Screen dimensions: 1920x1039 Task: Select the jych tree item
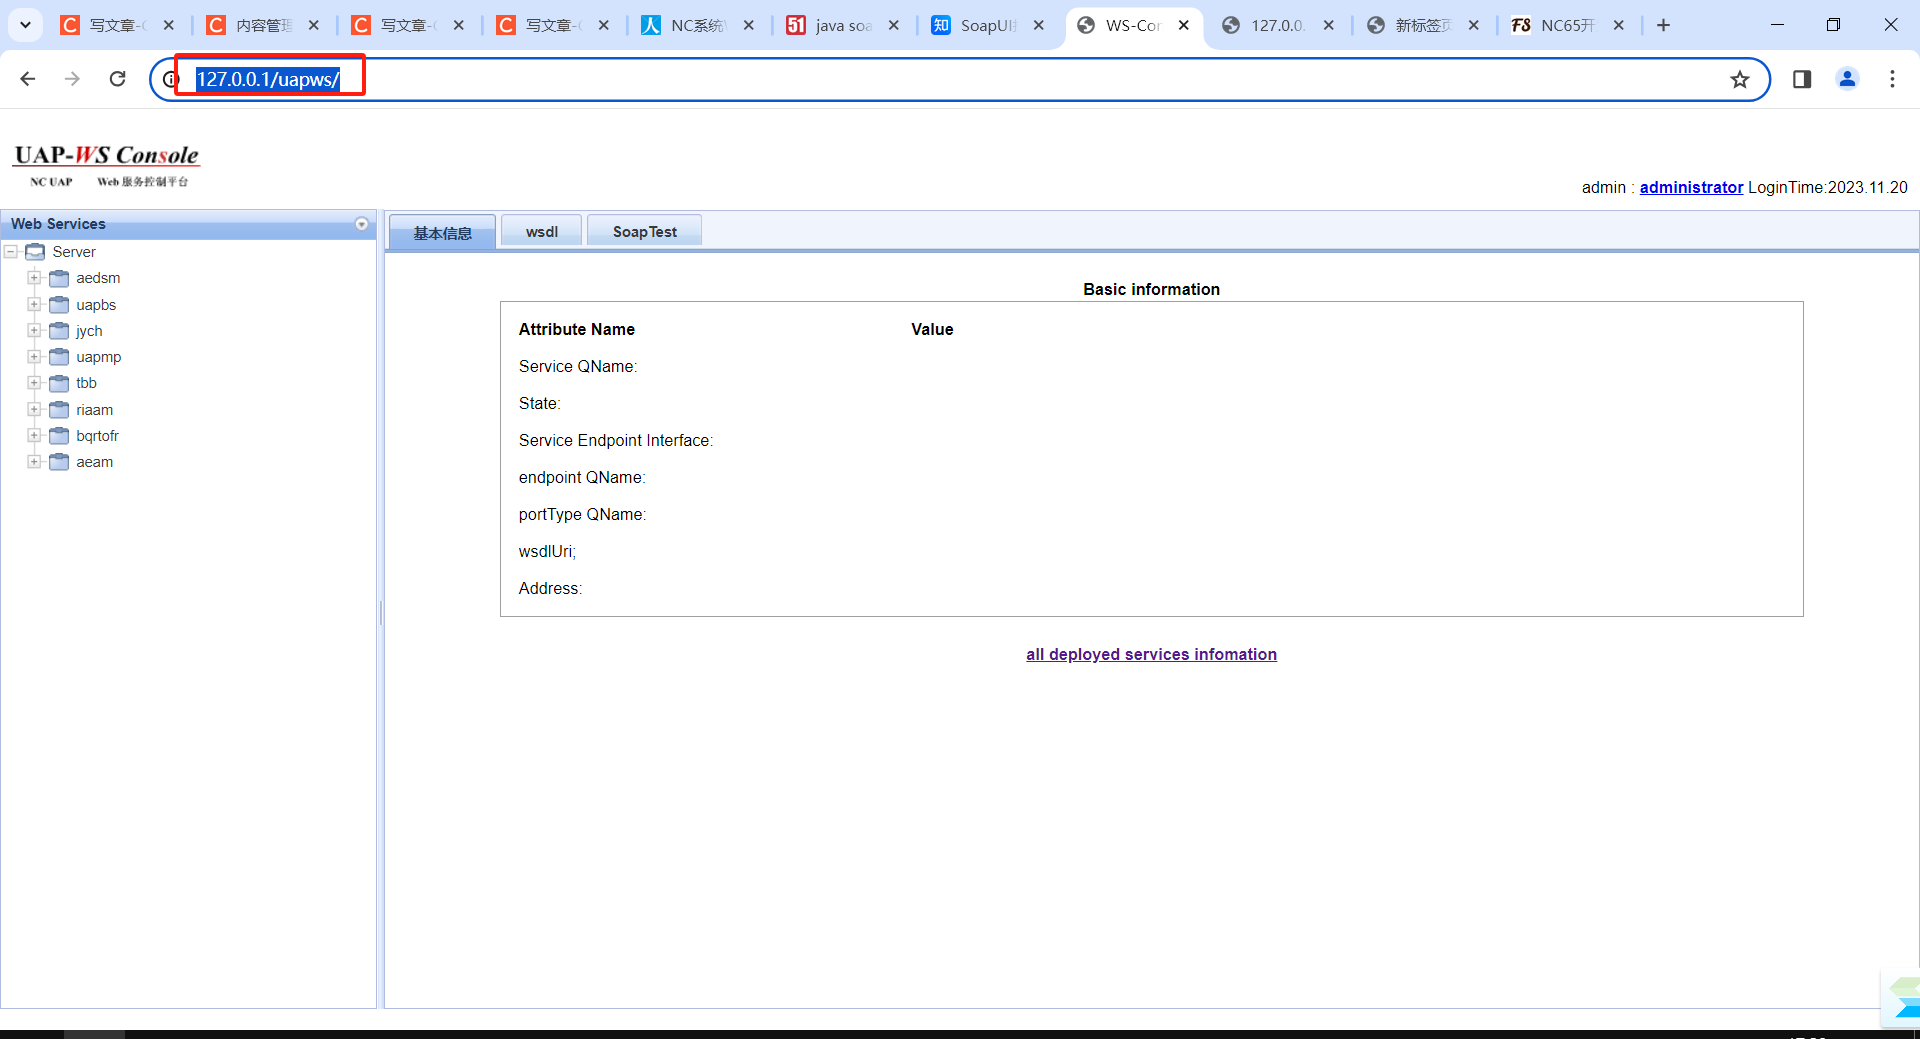click(x=89, y=331)
